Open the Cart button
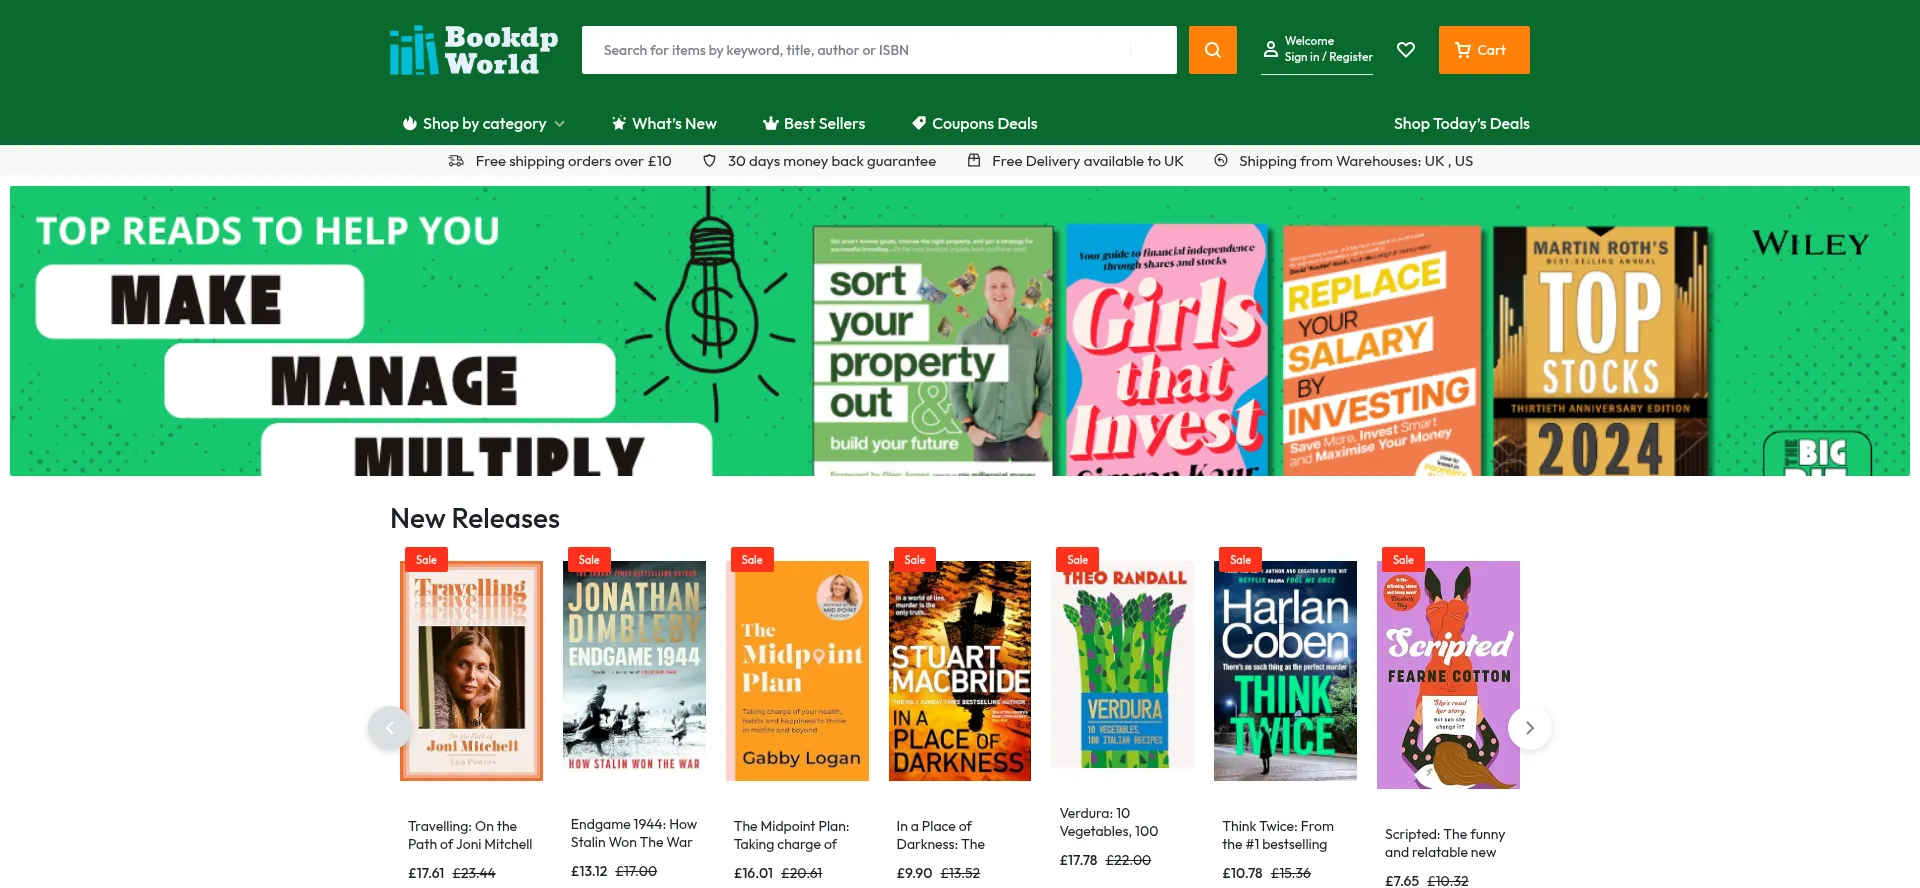 click(x=1484, y=50)
